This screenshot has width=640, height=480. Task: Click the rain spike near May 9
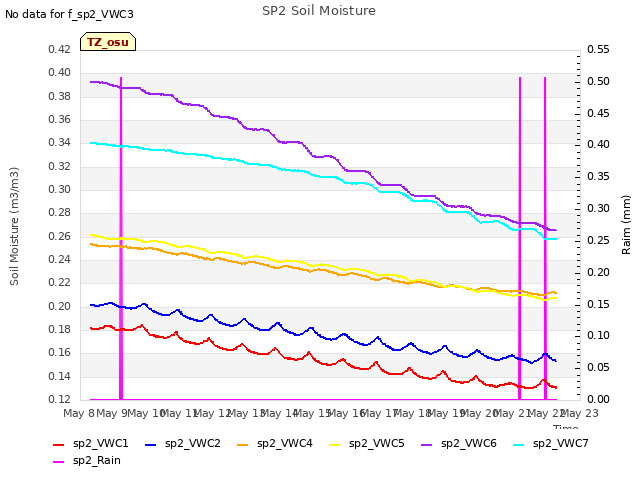121,238
